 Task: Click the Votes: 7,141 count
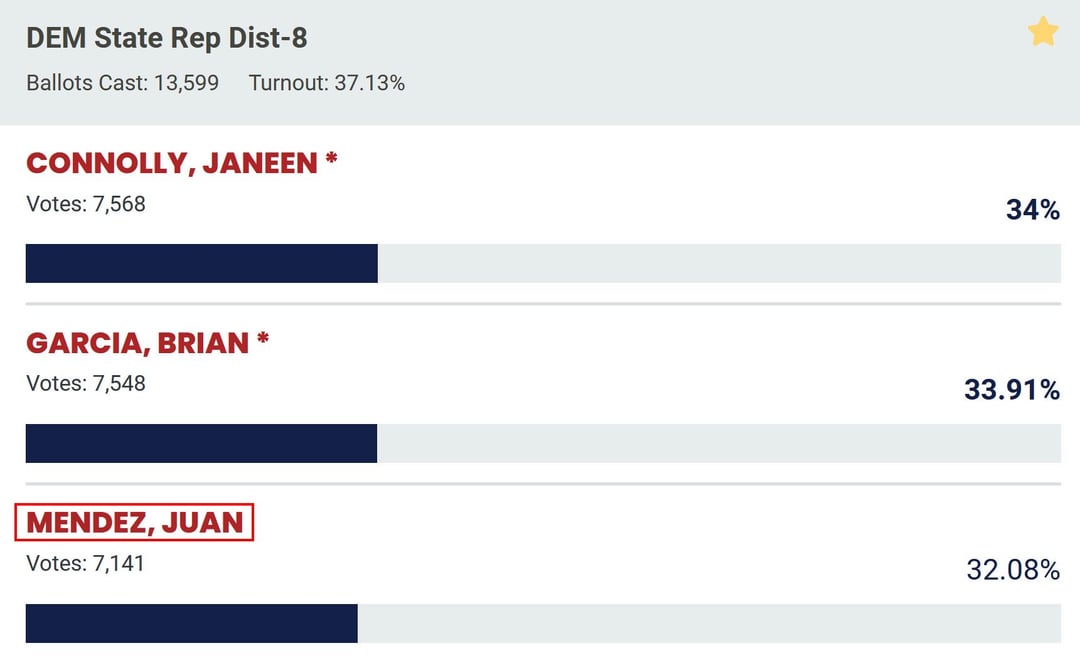point(86,563)
